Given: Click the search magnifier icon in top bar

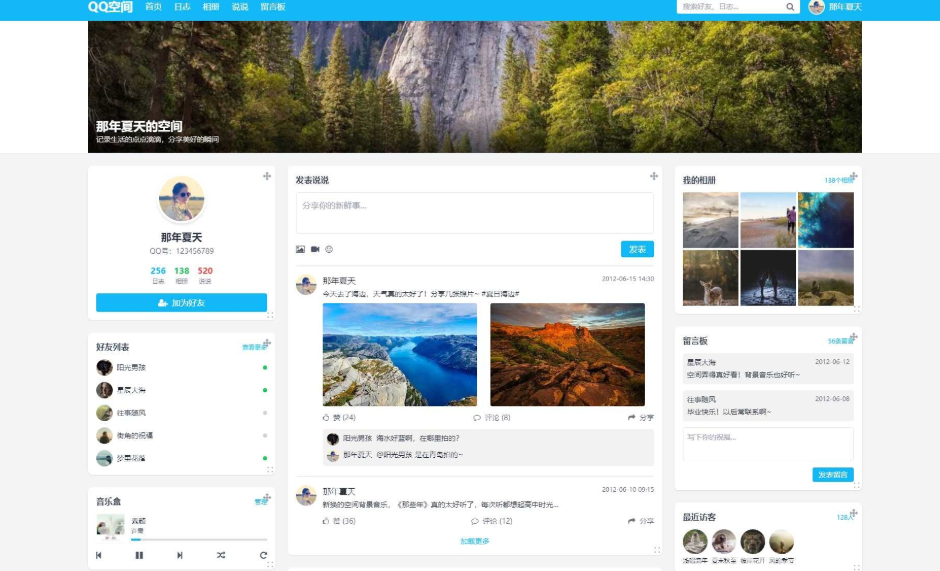Looking at the screenshot, I should [790, 7].
